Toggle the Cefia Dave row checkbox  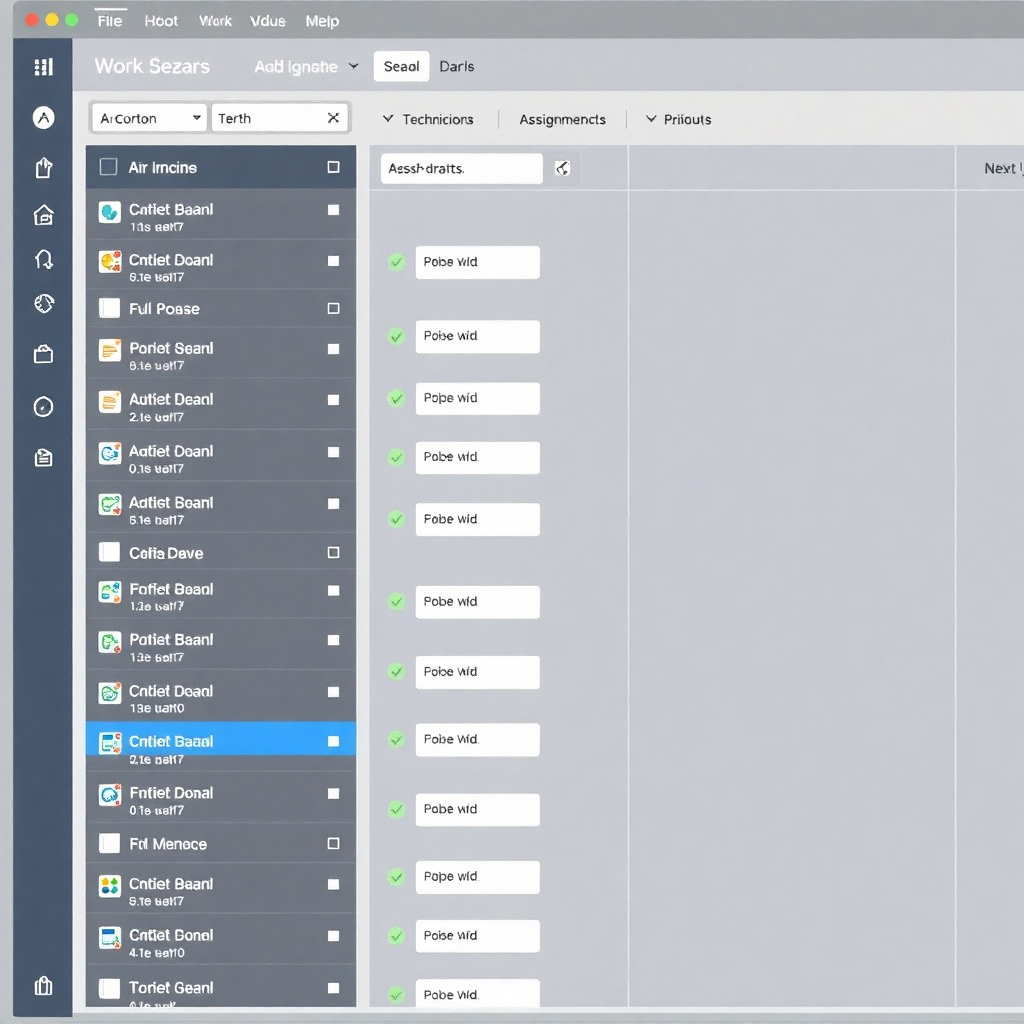[333, 552]
